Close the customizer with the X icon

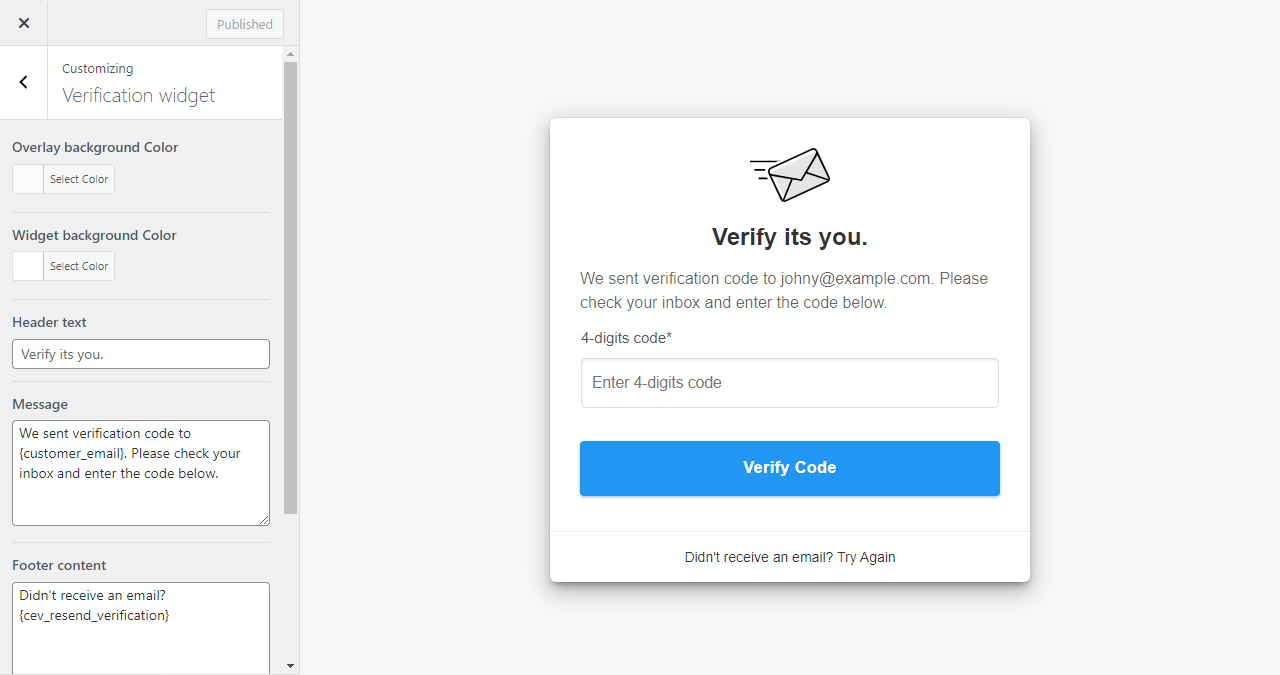pos(24,23)
